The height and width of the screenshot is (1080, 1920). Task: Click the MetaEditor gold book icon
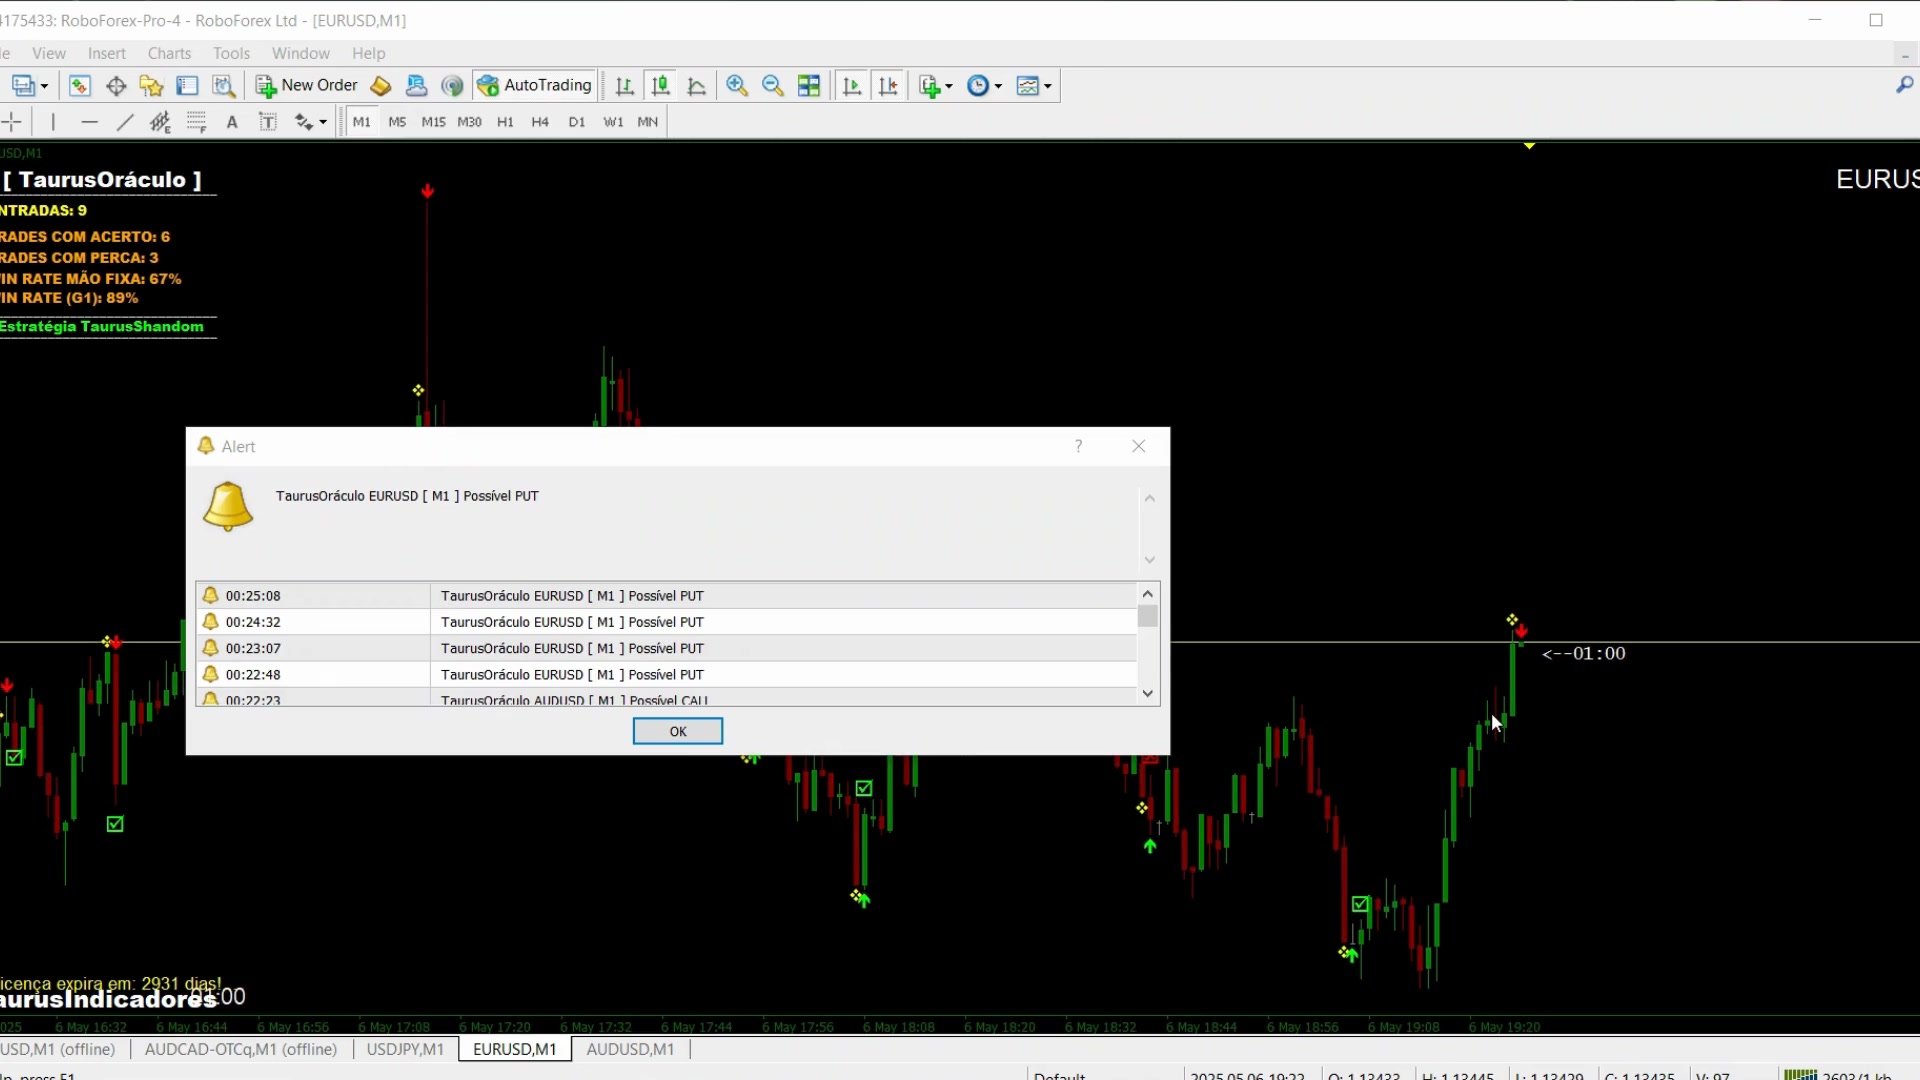point(381,86)
